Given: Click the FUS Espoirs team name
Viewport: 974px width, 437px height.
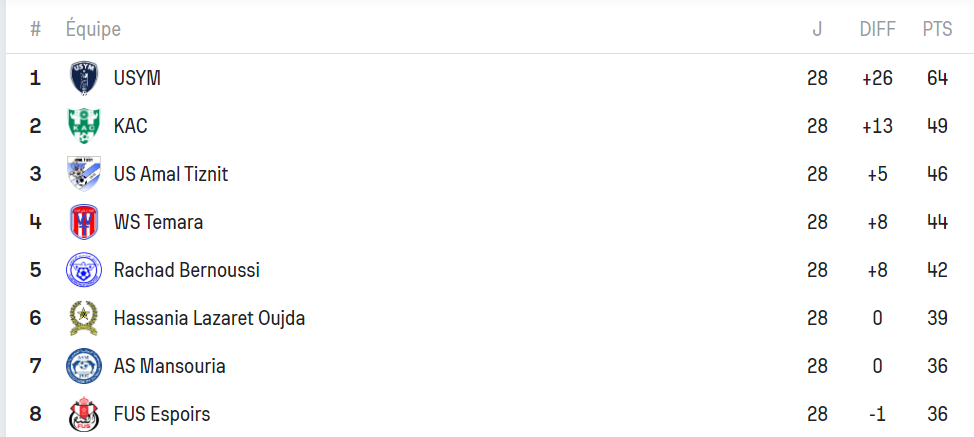Looking at the screenshot, I should coord(162,414).
